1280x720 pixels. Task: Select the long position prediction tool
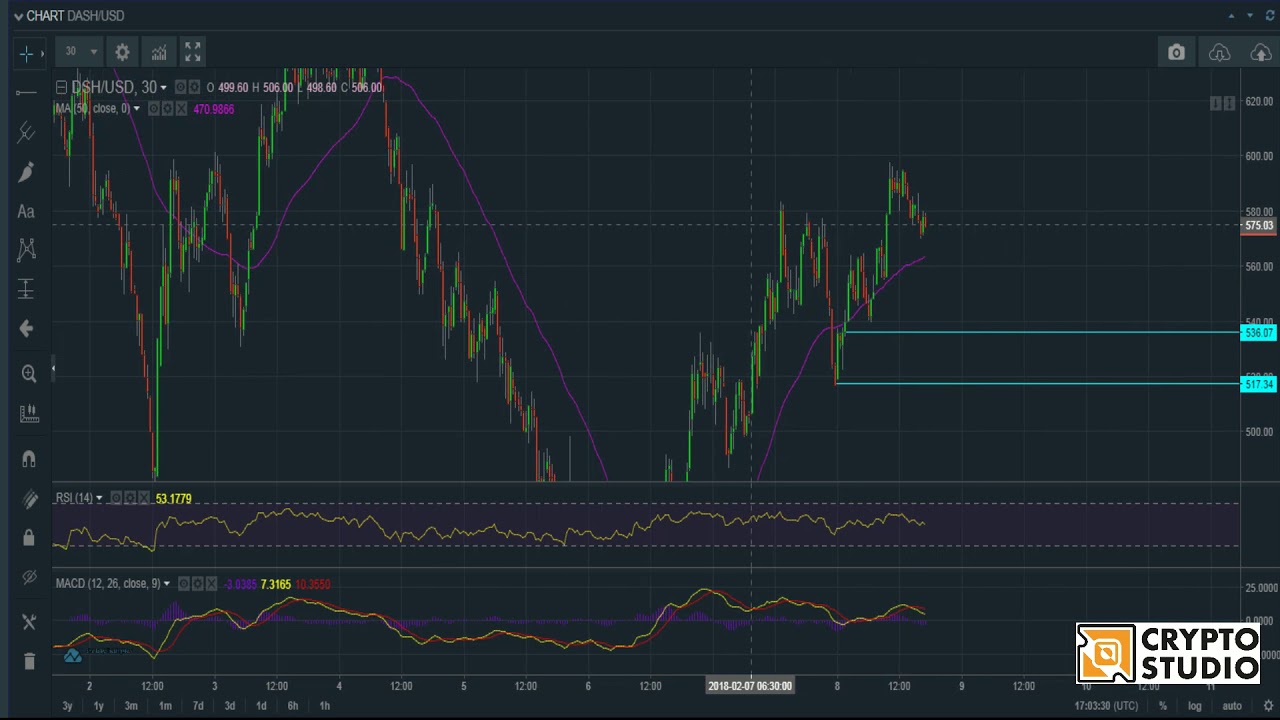[x=27, y=290]
